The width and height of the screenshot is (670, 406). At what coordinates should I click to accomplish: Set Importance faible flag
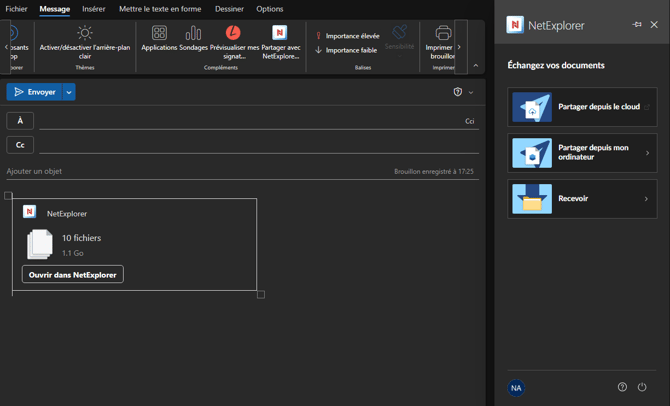(x=347, y=50)
